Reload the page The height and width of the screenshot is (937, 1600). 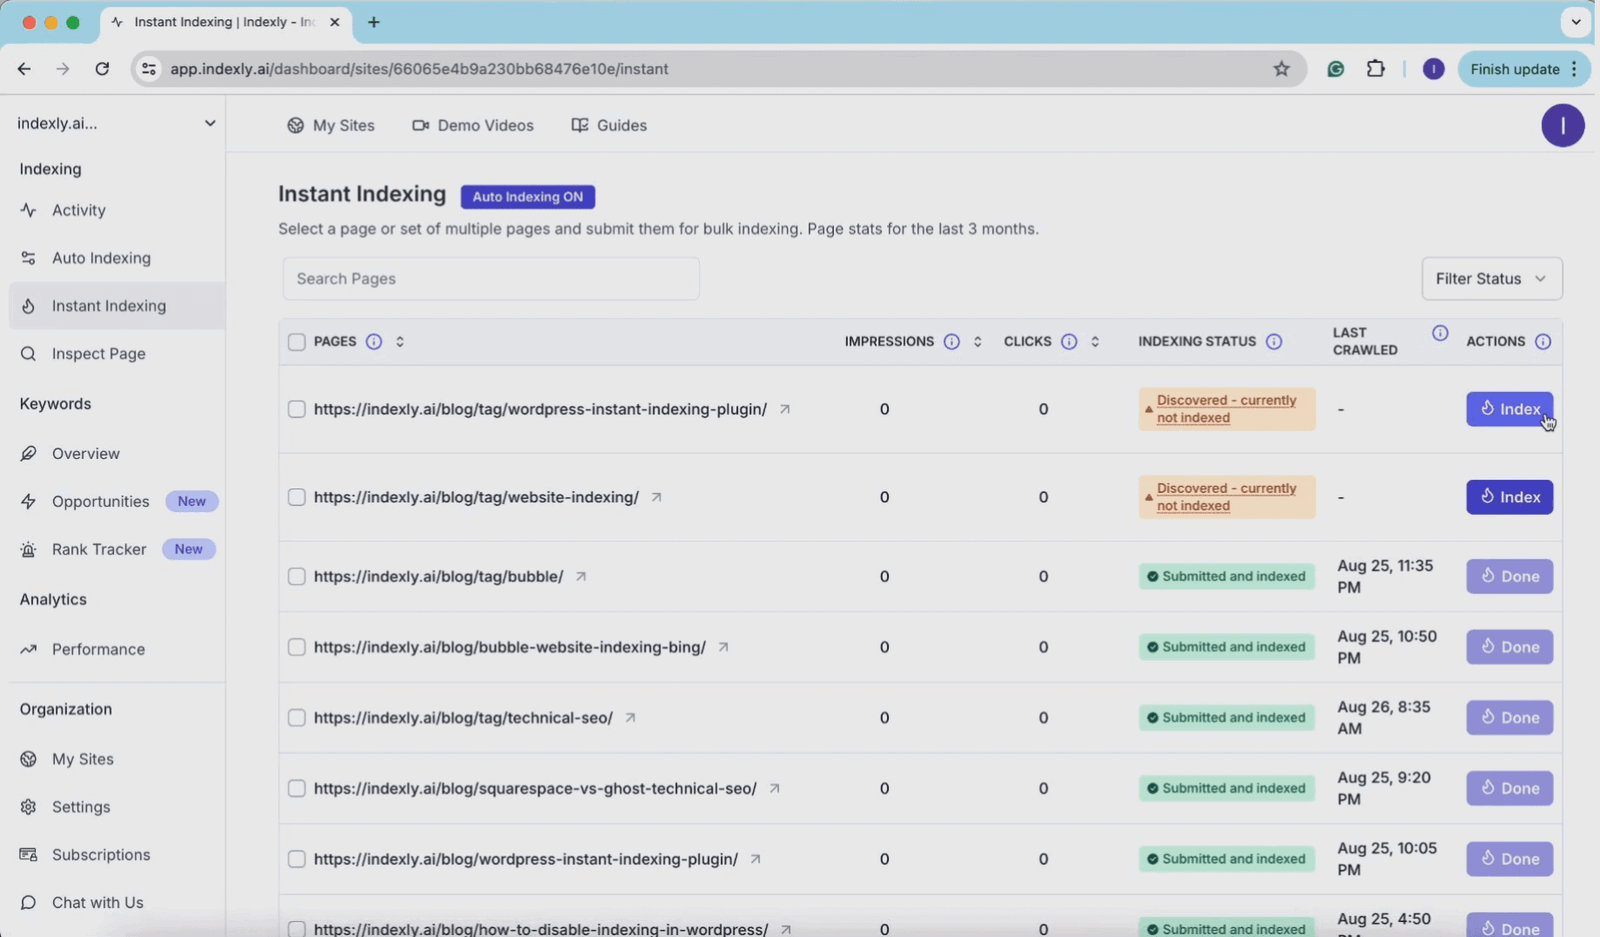102,69
